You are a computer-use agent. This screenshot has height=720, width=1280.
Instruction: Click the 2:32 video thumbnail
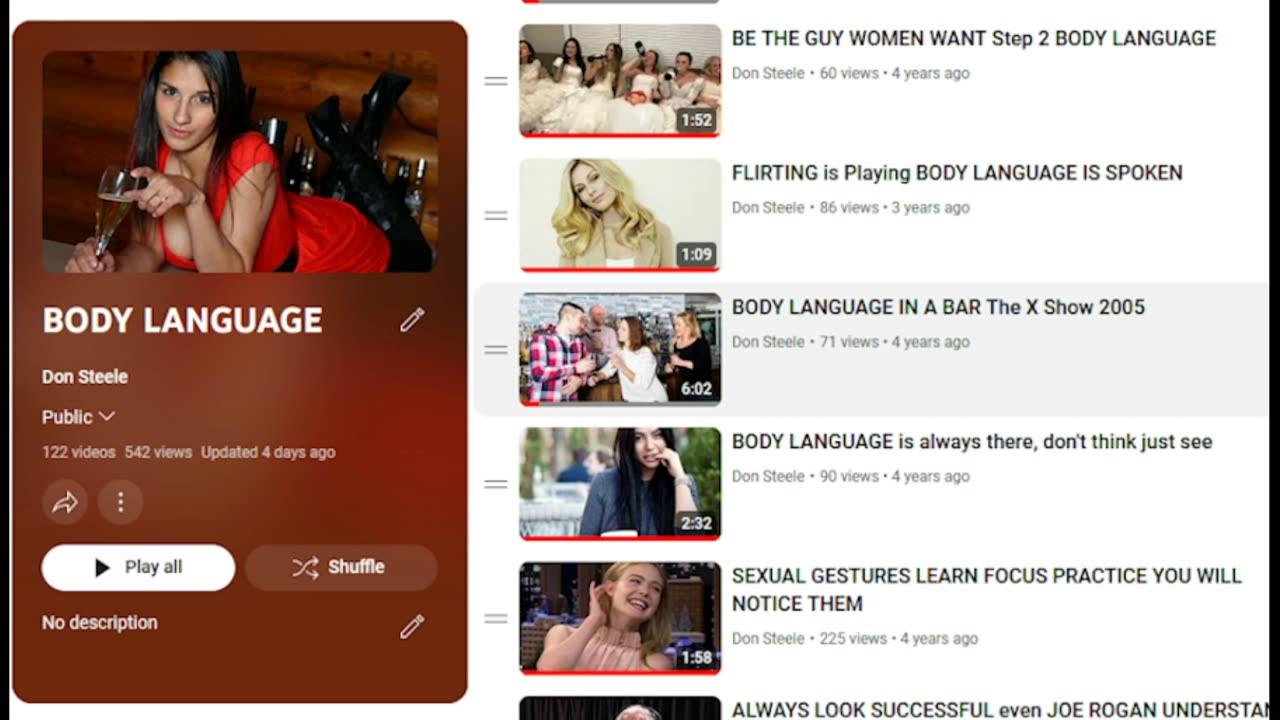[x=620, y=484]
